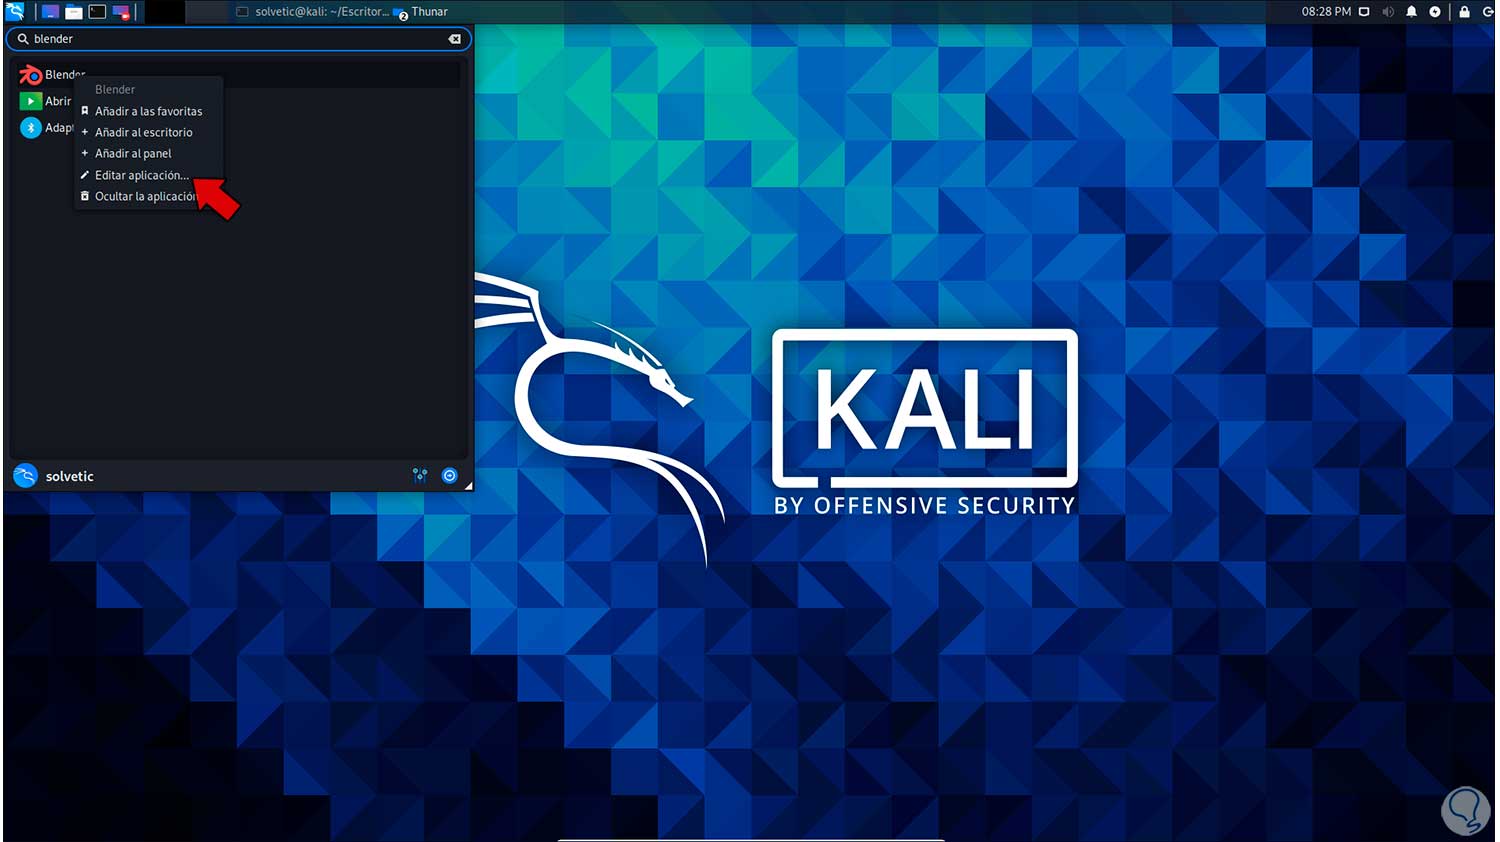
Task: Click the lock screen padlock icon
Action: click(x=1464, y=12)
